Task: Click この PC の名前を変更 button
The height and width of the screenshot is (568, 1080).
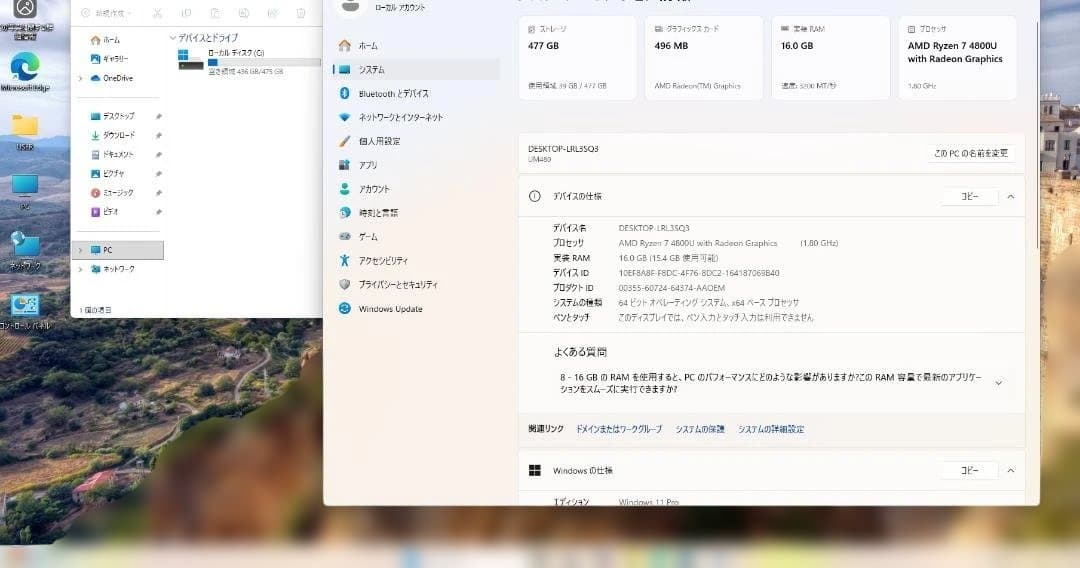Action: pyautogui.click(x=970, y=154)
